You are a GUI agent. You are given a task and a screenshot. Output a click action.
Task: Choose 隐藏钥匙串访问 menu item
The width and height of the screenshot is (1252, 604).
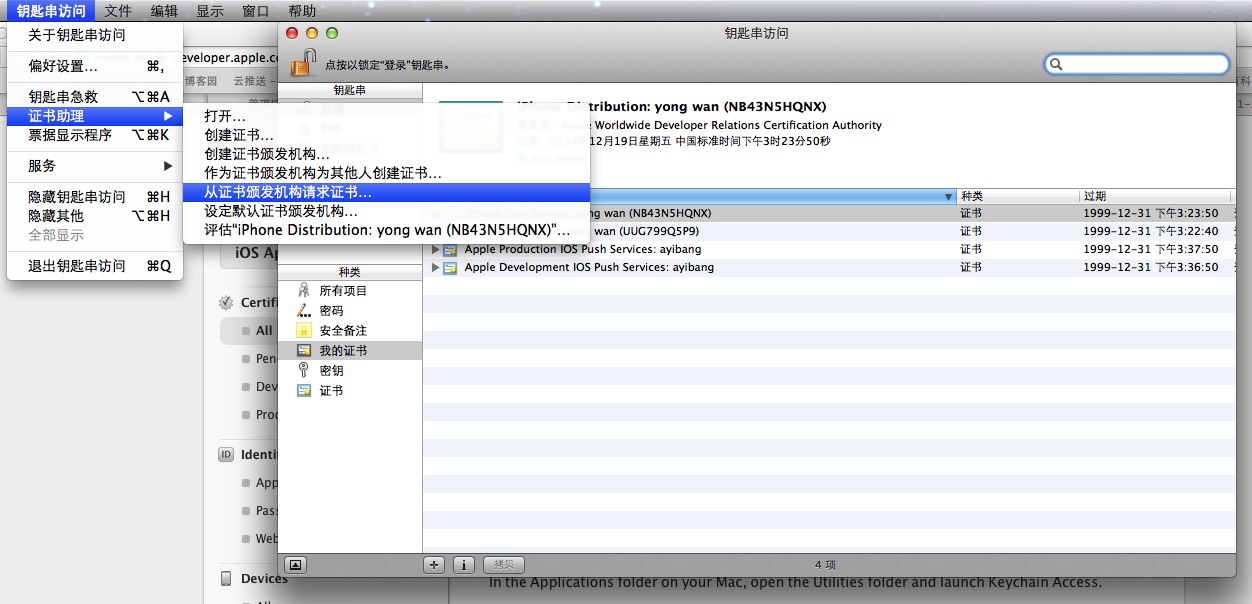pyautogui.click(x=95, y=197)
